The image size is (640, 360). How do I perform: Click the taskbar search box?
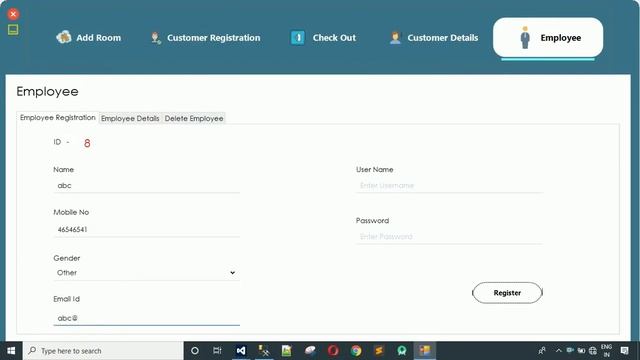[x=103, y=351]
